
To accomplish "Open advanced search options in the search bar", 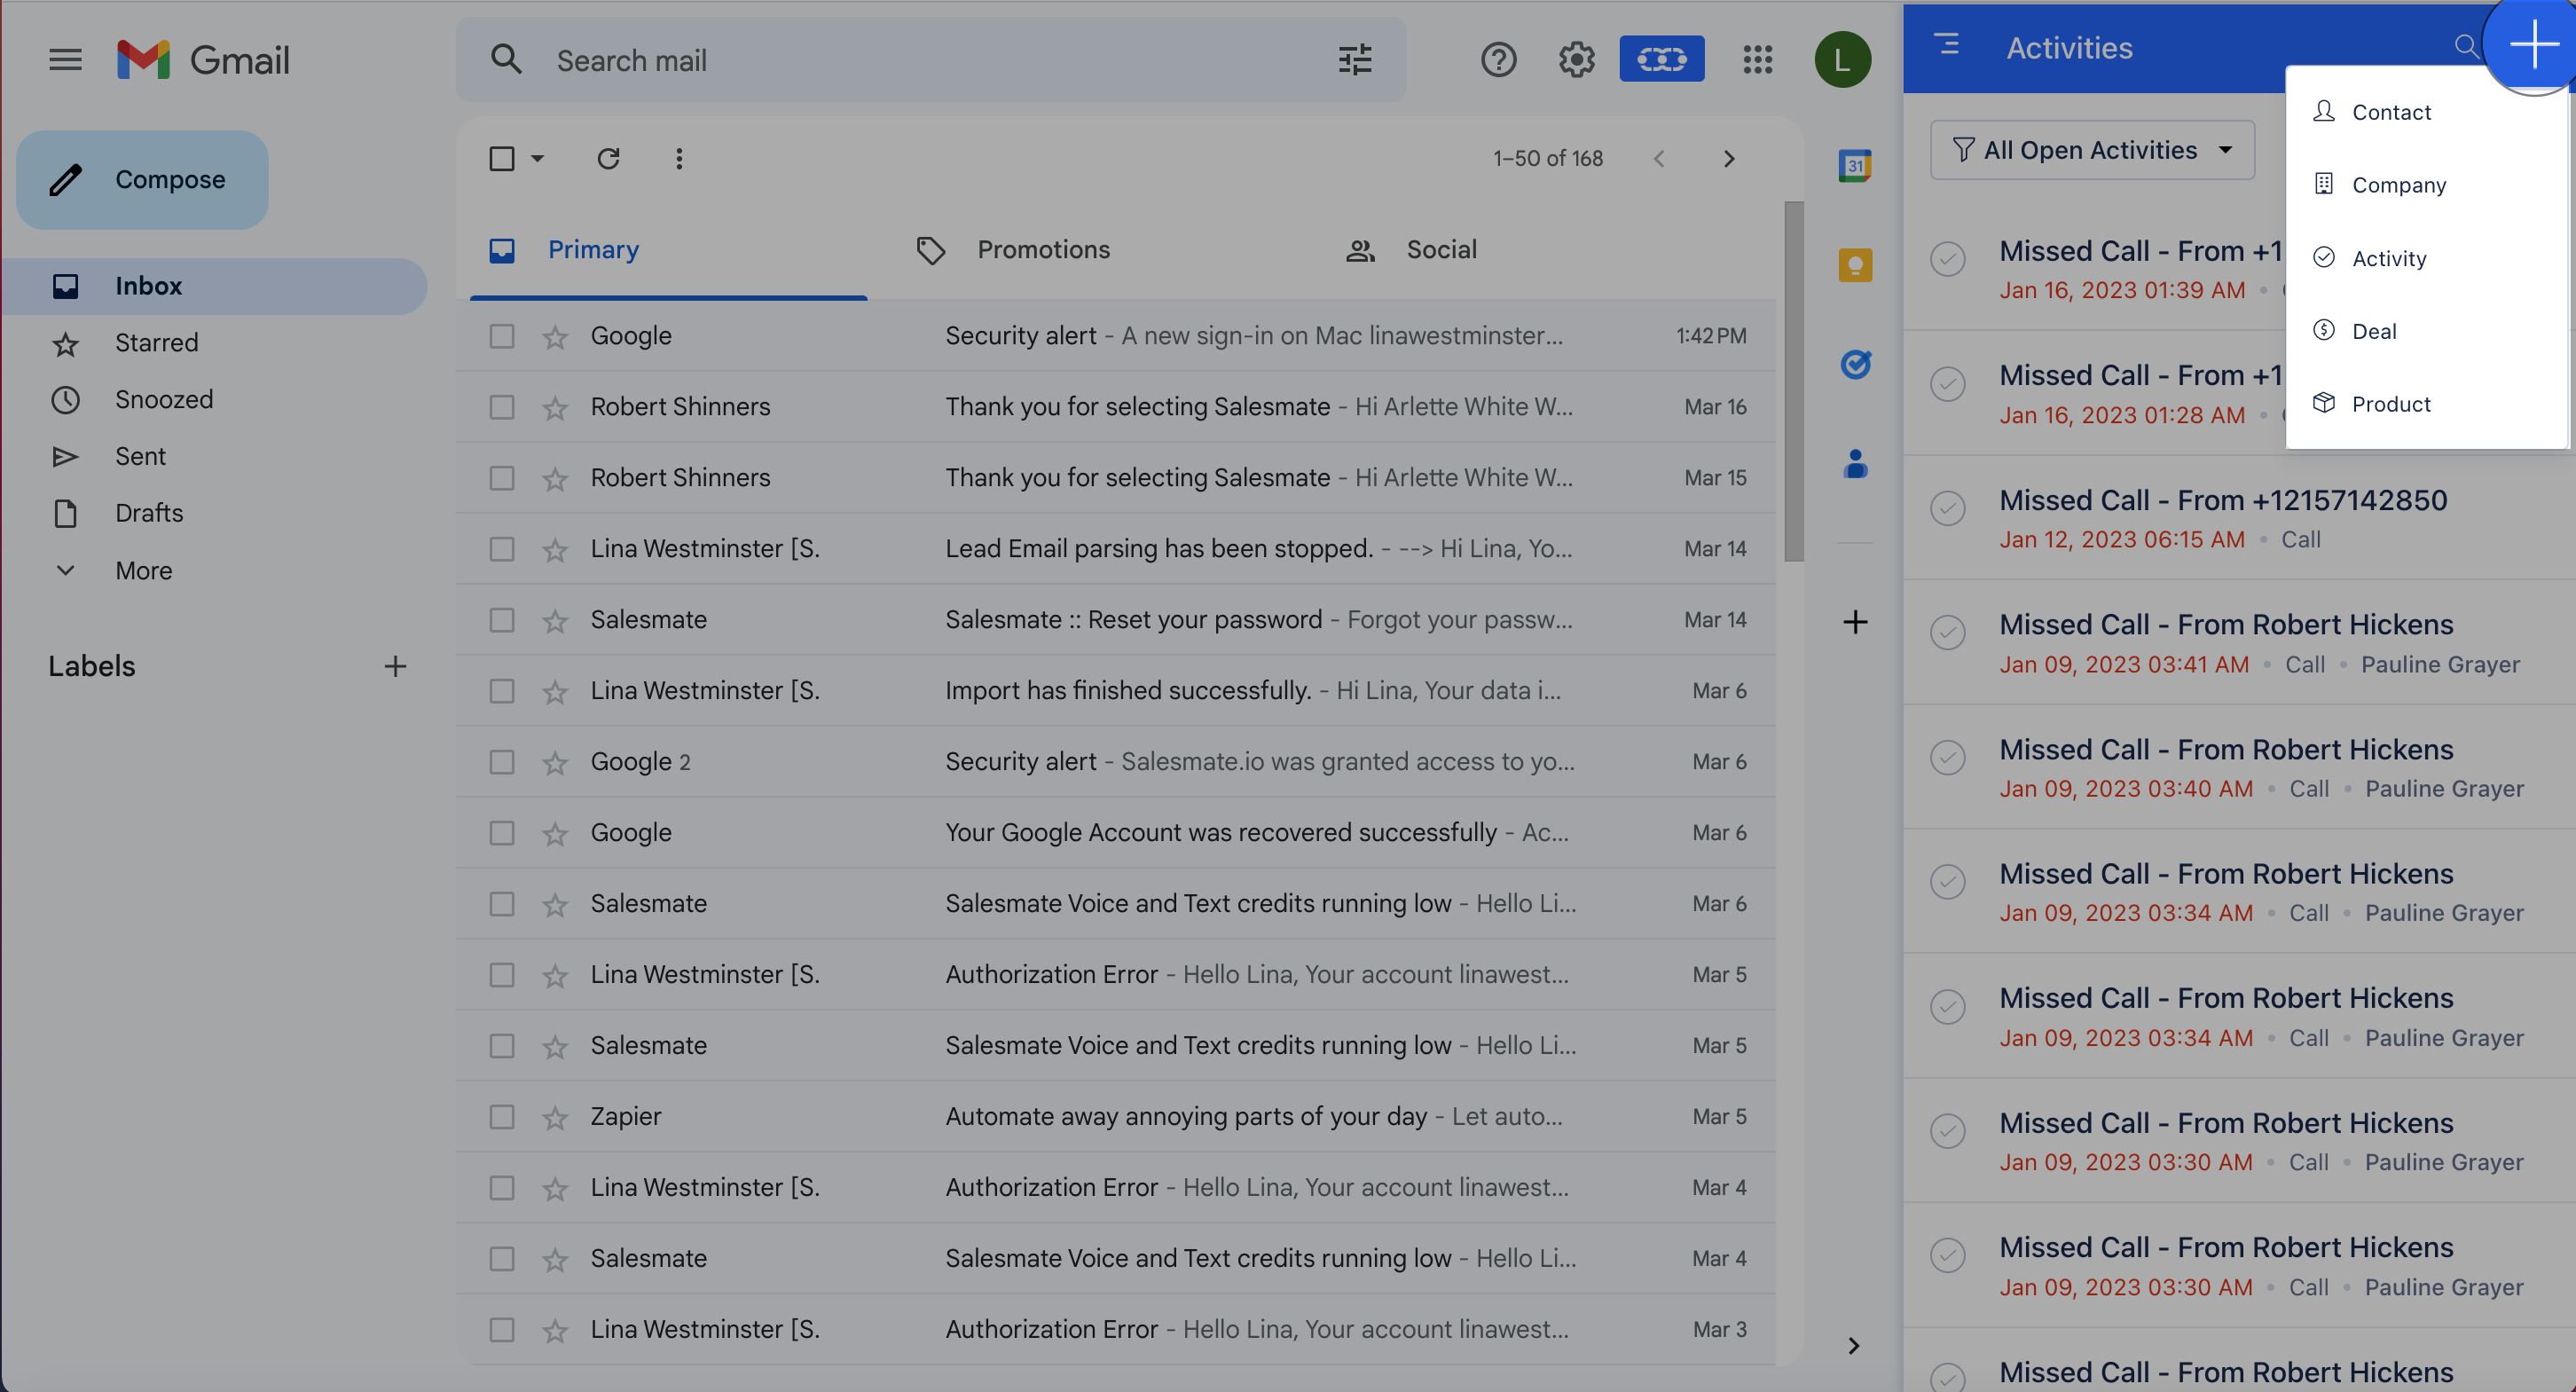I will [1355, 60].
